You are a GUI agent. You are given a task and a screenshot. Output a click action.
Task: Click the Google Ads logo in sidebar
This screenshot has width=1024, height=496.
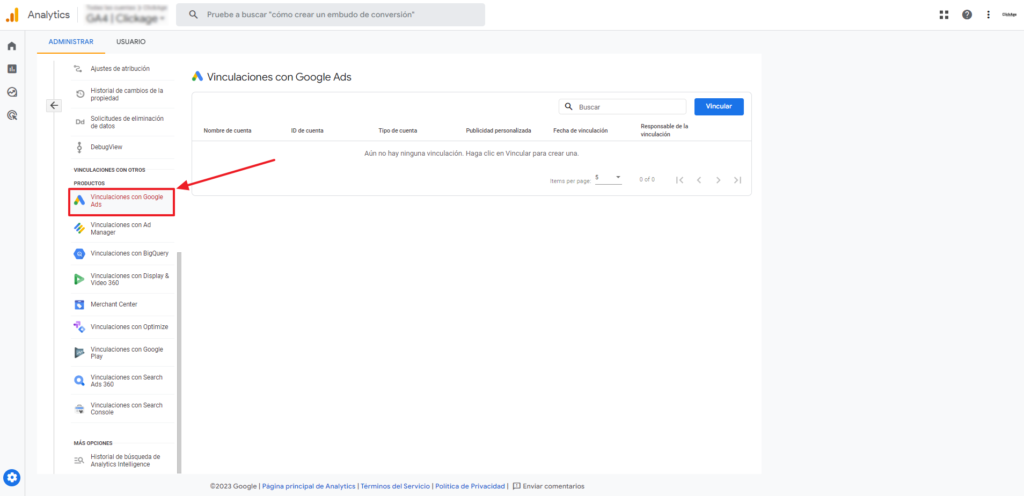(x=79, y=200)
